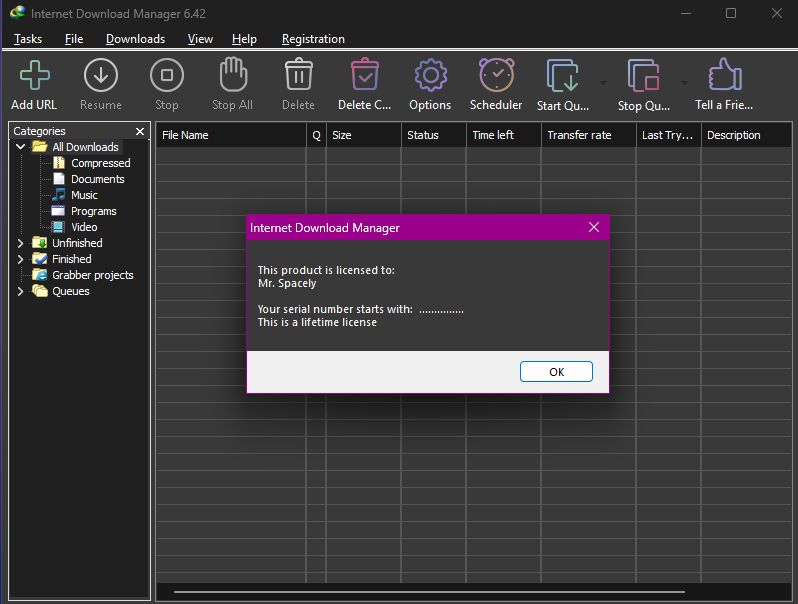Click the Tell a Friend thumbs-up icon
798x604 pixels.
pos(725,74)
